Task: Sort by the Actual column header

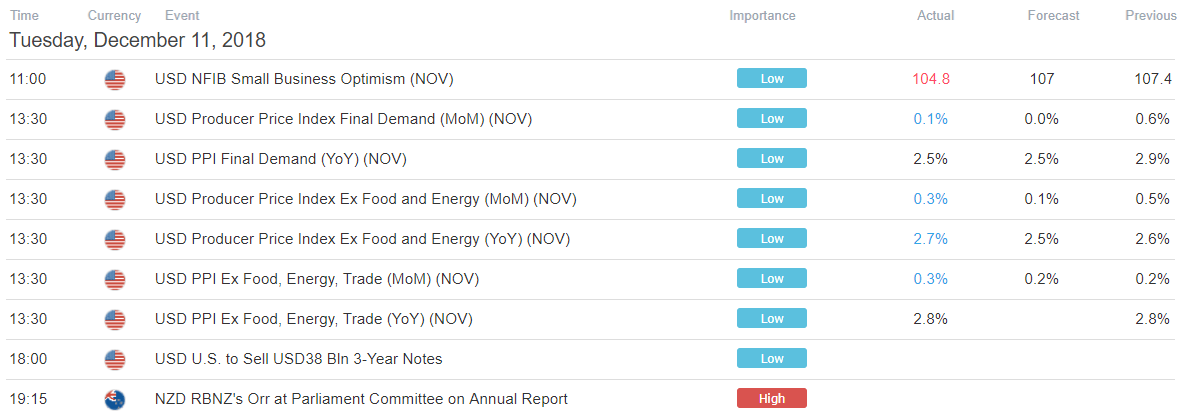Action: [x=935, y=15]
